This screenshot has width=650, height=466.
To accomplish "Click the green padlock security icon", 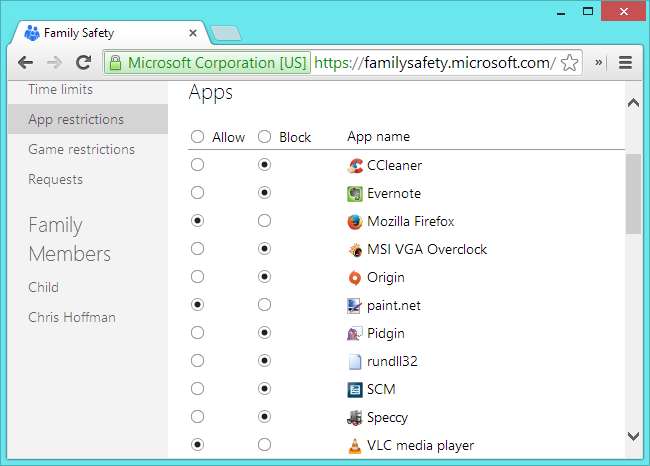I will 115,63.
